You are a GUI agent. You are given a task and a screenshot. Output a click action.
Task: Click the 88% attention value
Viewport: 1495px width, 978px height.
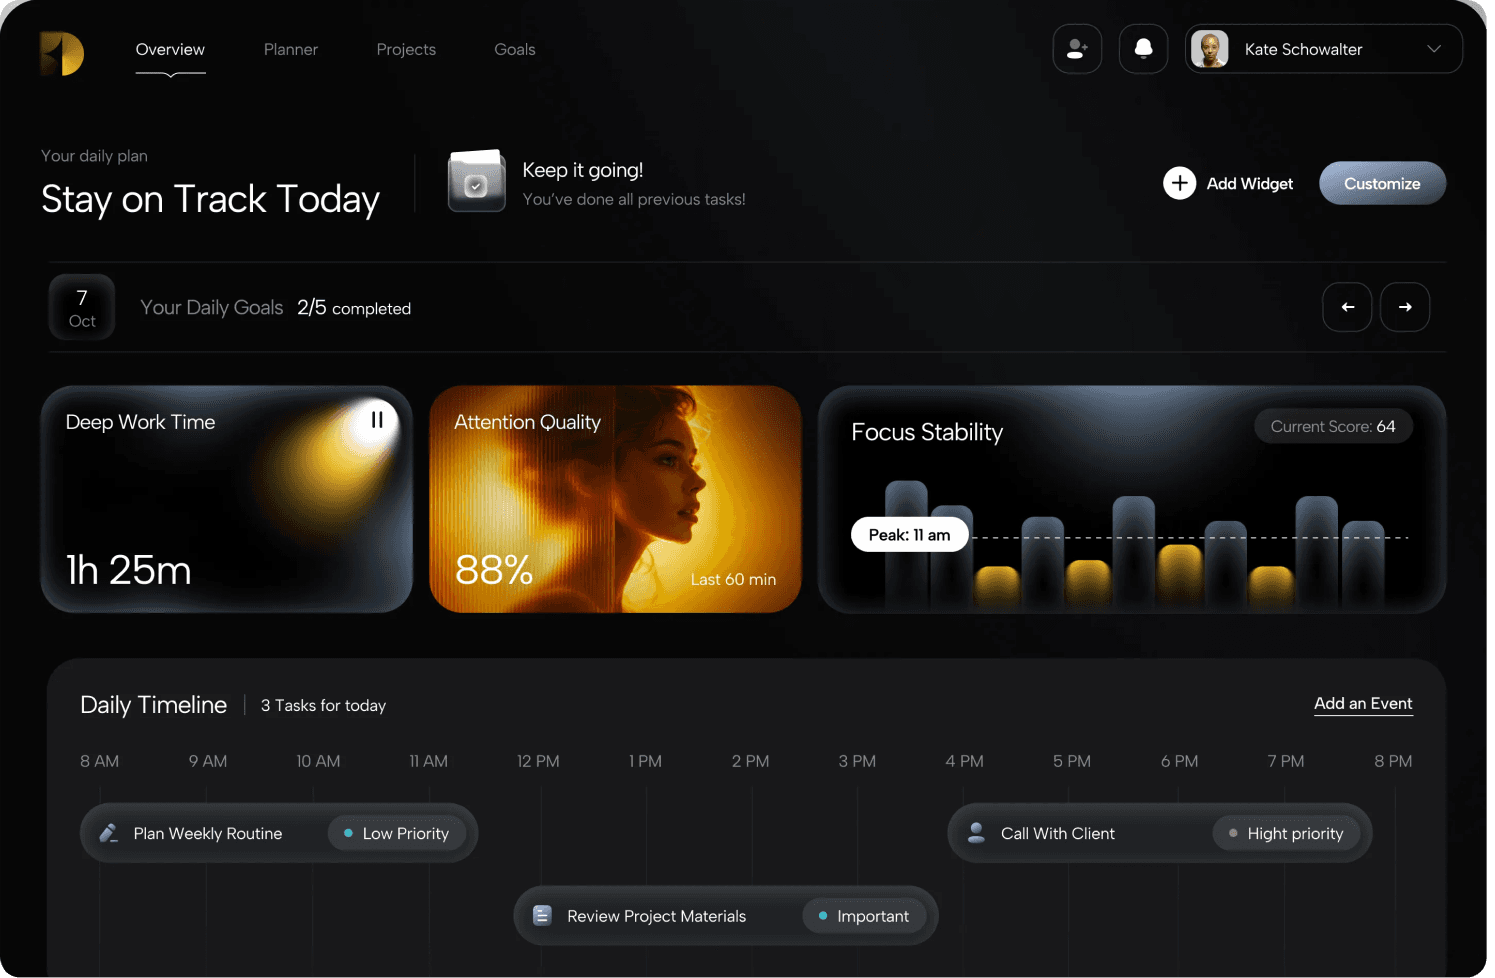(494, 570)
